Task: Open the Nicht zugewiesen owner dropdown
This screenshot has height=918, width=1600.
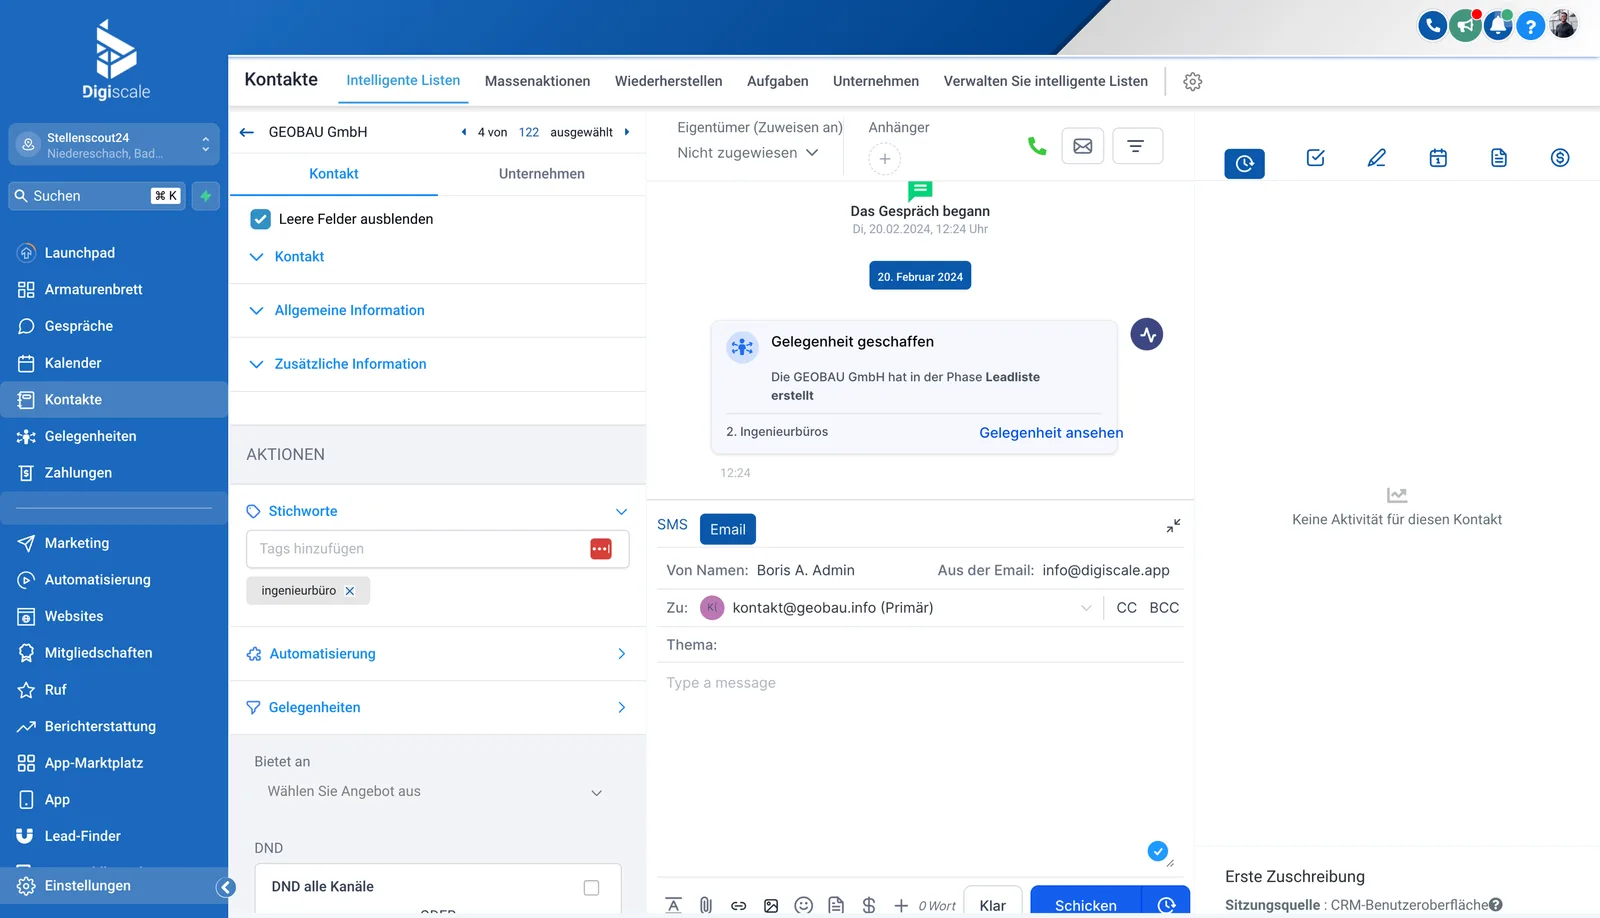Action: point(748,153)
